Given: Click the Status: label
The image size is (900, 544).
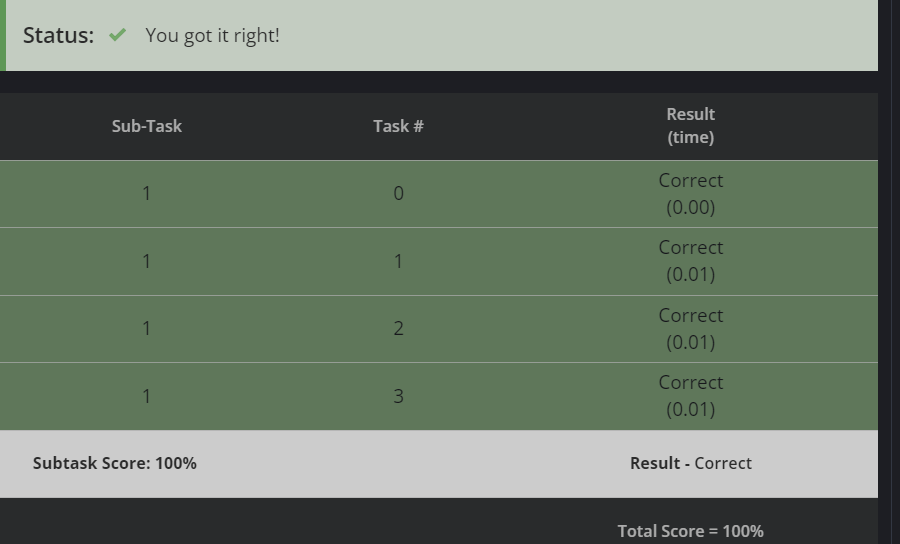Looking at the screenshot, I should (58, 36).
